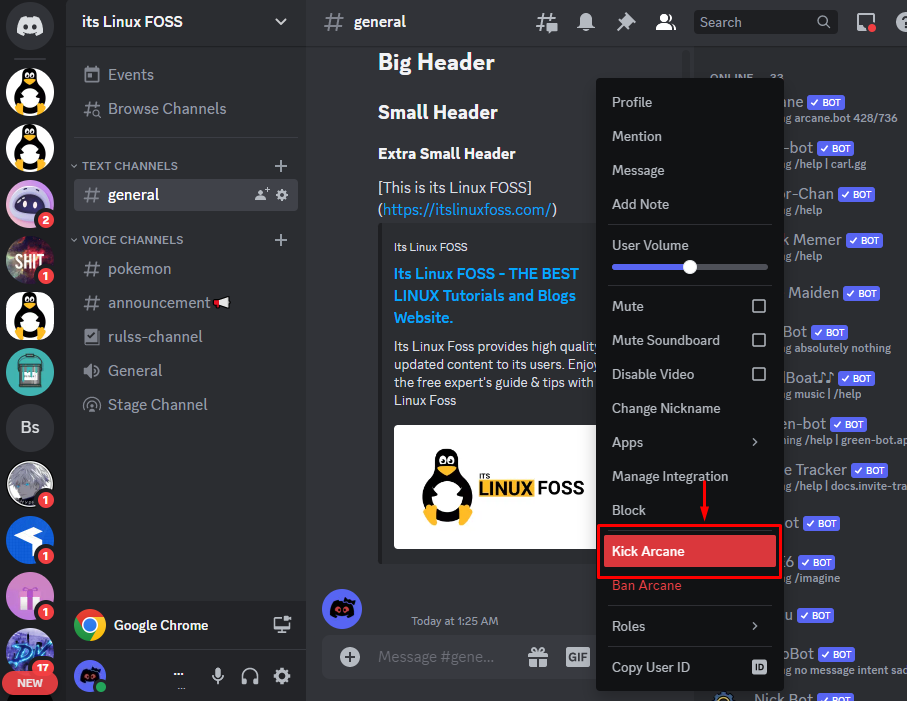Open Its Linux FOSS embed title link
Viewport: 907px width, 701px height.
[x=486, y=296]
